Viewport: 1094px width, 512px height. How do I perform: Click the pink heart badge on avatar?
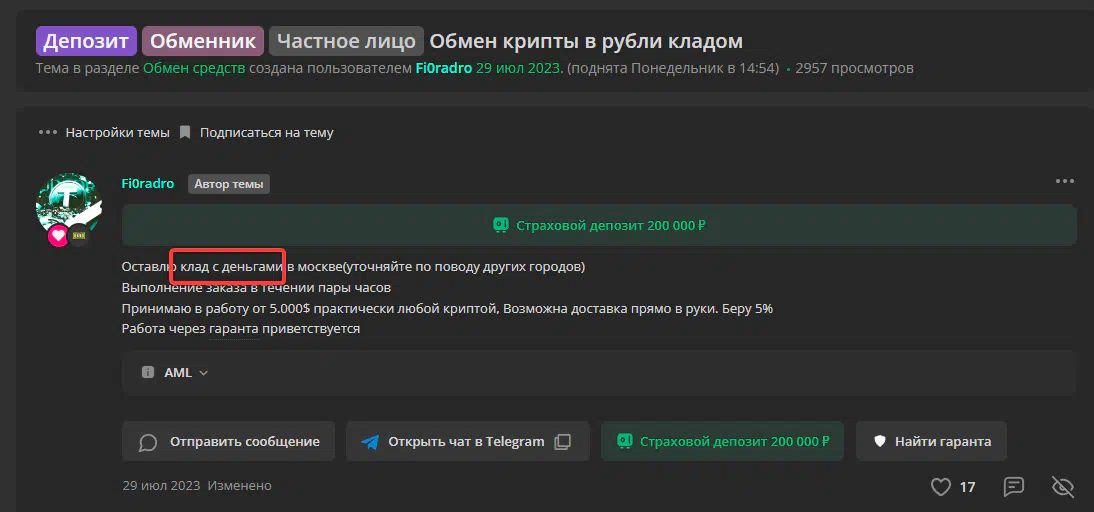(x=58, y=237)
